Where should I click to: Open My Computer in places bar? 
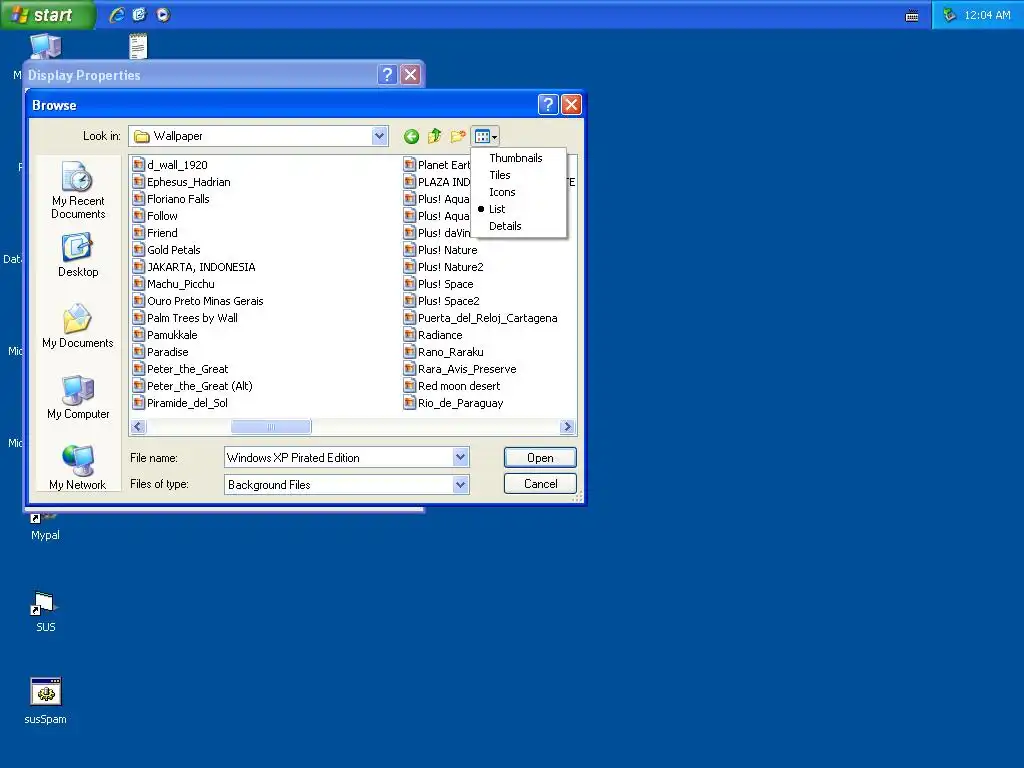pos(78,397)
